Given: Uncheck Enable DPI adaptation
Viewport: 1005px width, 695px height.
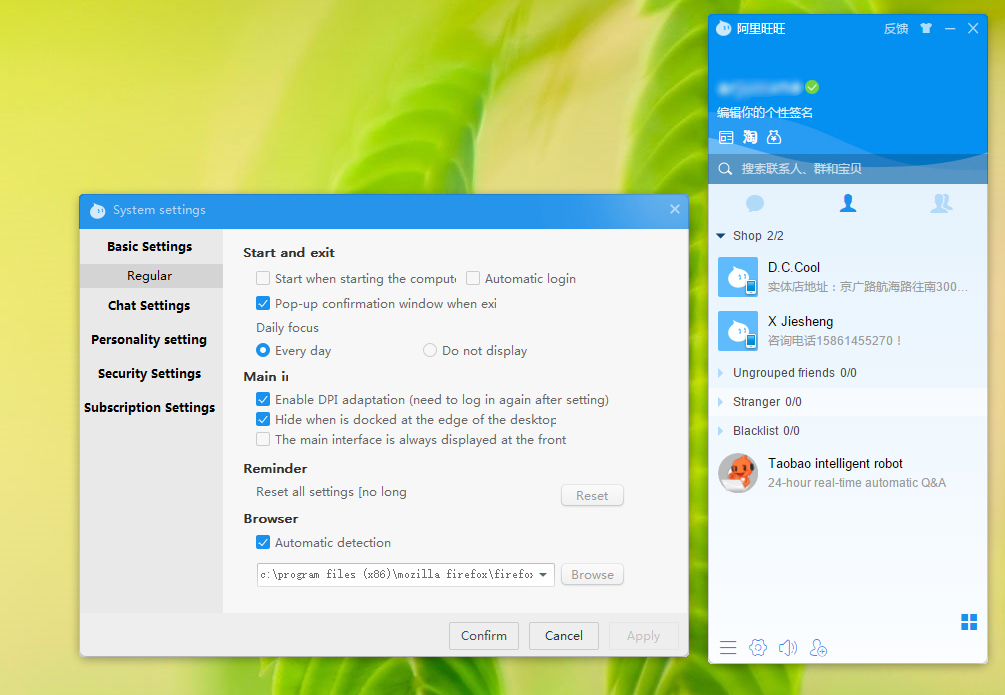Looking at the screenshot, I should (x=263, y=400).
